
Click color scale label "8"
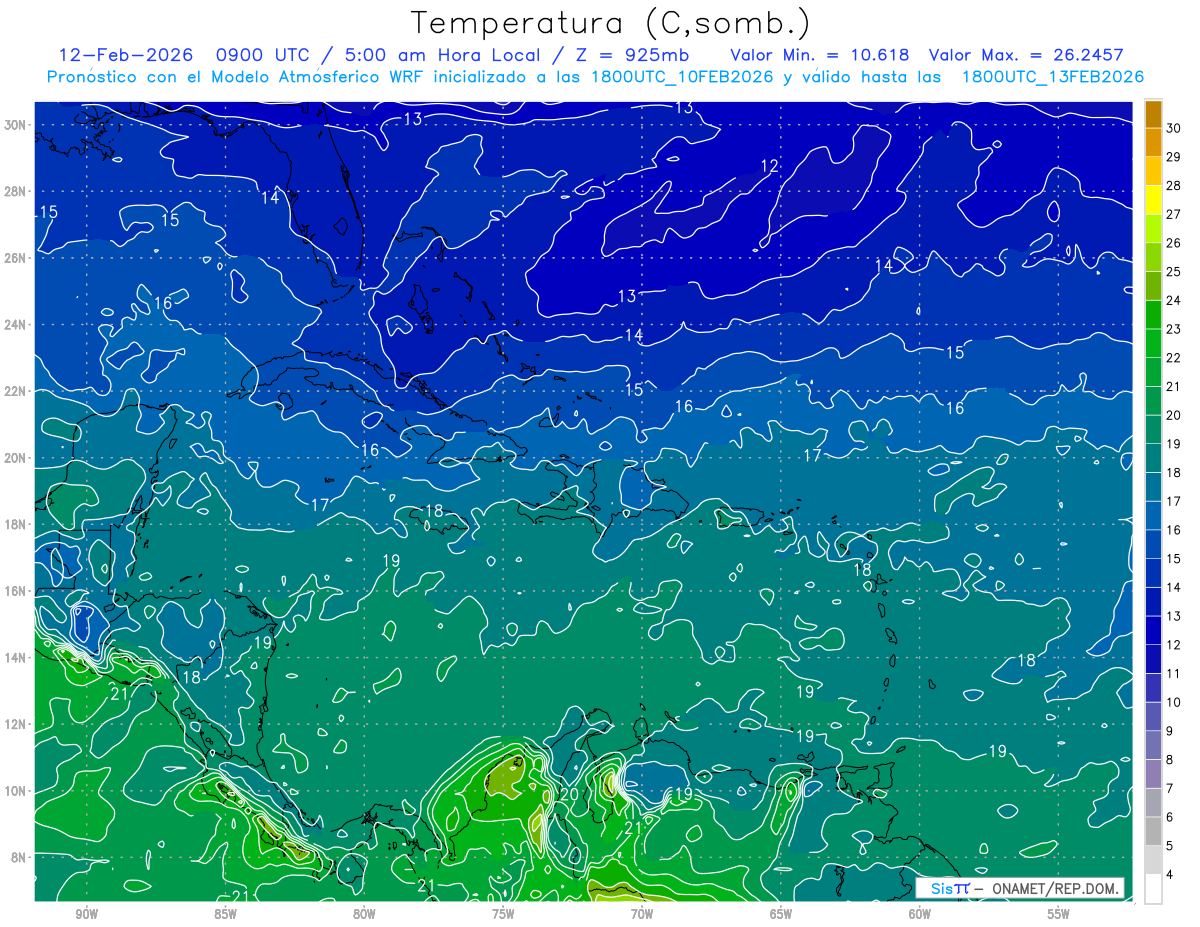(1170, 760)
